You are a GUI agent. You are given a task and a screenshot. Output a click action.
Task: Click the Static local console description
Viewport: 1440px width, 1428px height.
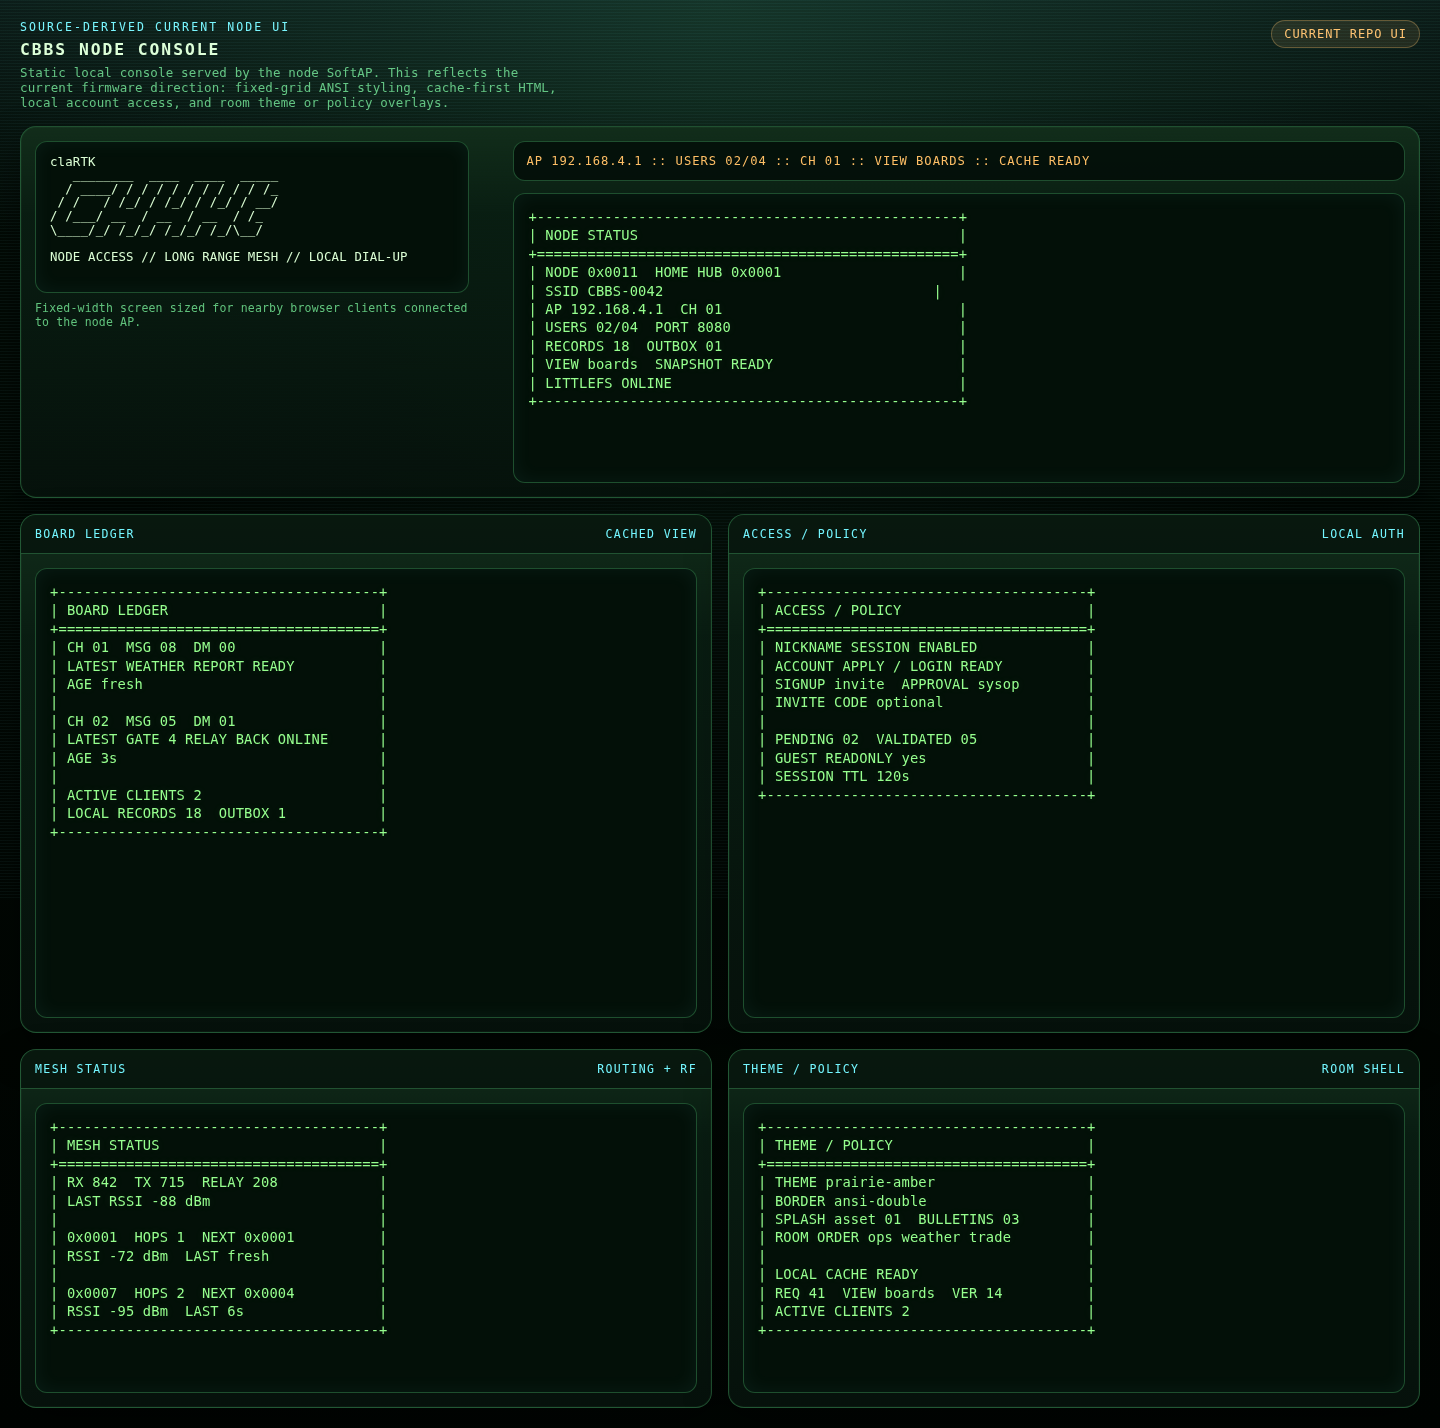pyautogui.click(x=288, y=88)
